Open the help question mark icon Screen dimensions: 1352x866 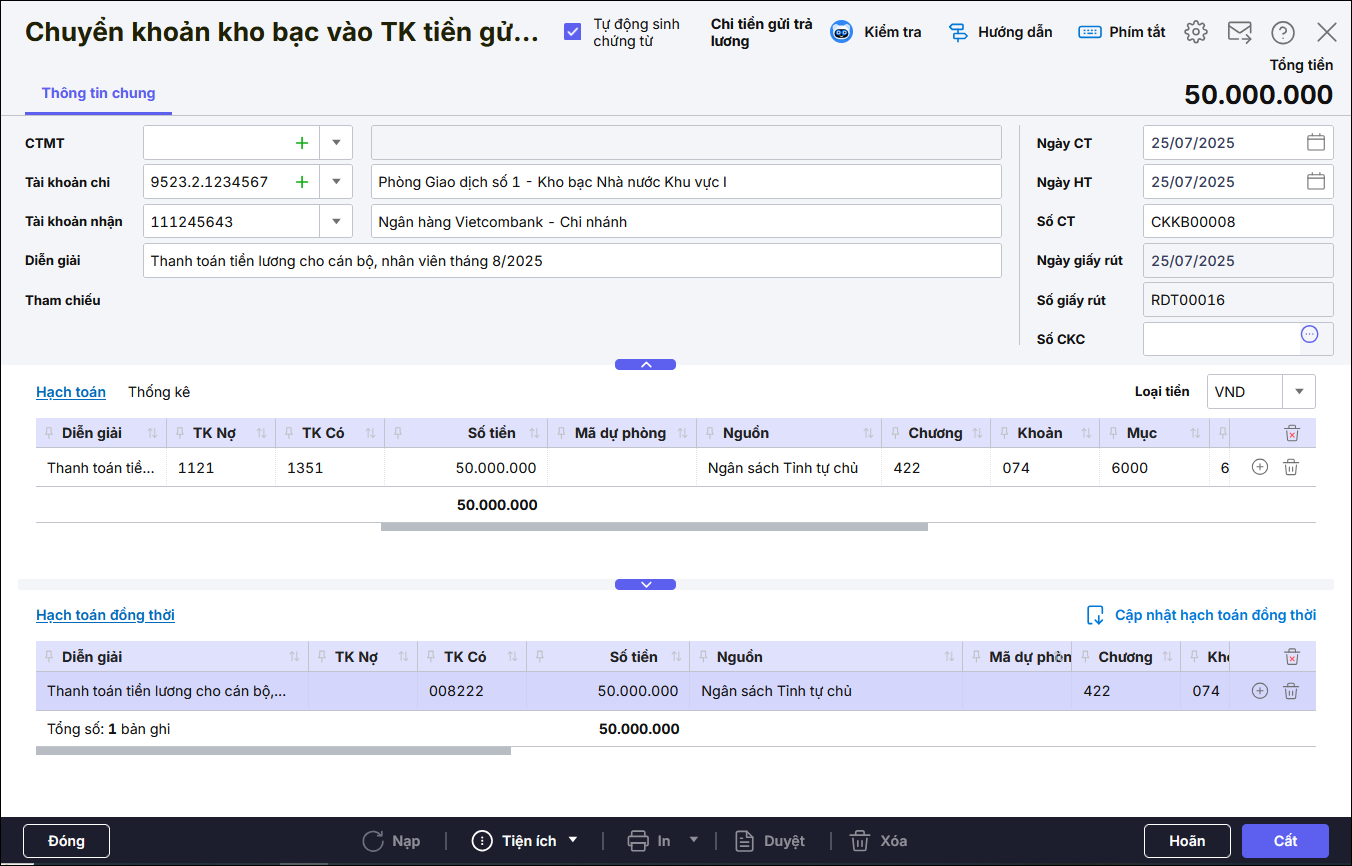pyautogui.click(x=1283, y=32)
